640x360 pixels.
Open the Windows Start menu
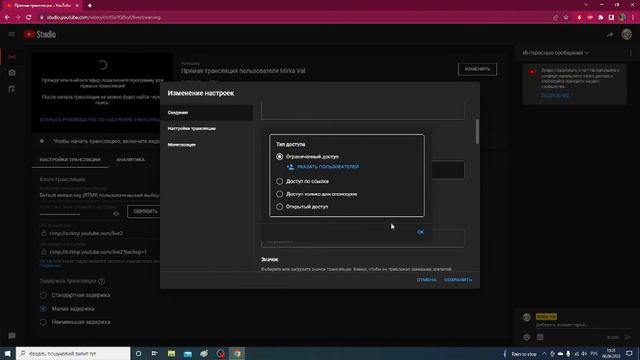[8, 353]
